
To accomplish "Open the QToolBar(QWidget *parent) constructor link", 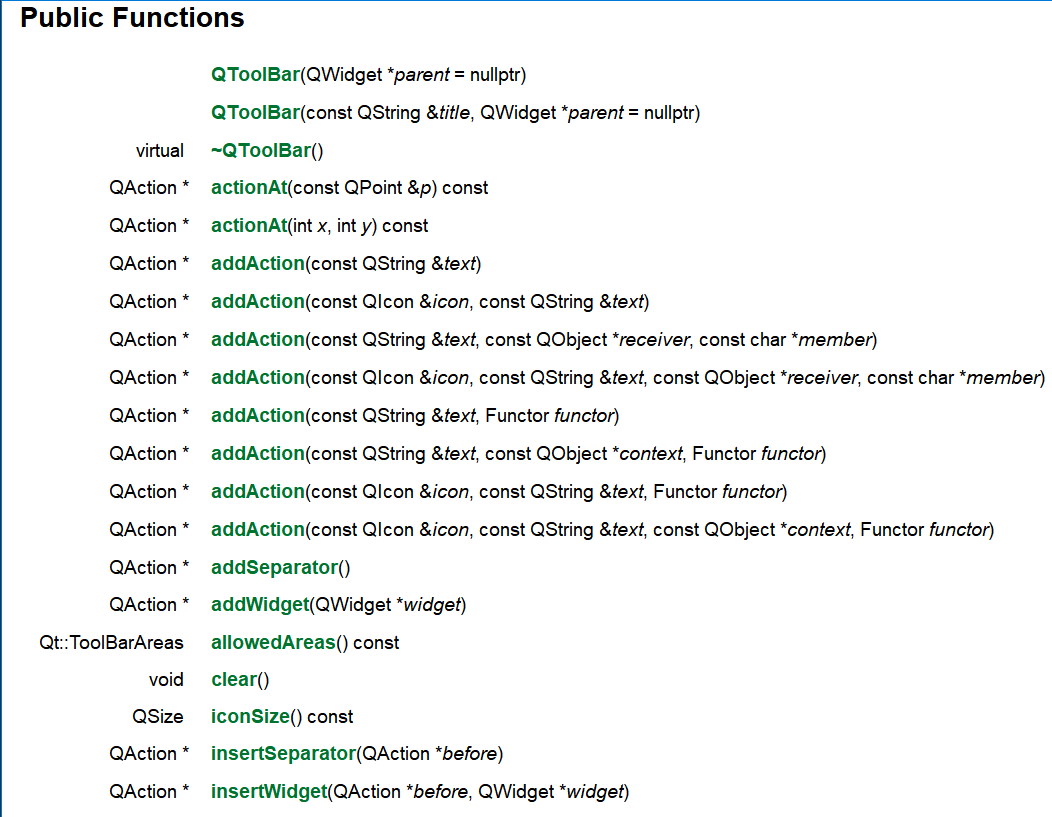I will pyautogui.click(x=255, y=74).
